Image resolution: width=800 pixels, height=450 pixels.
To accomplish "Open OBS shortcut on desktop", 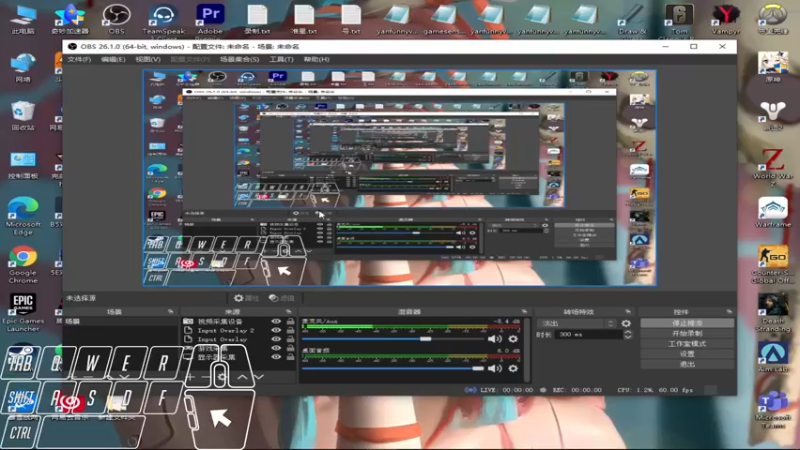I will point(116,19).
